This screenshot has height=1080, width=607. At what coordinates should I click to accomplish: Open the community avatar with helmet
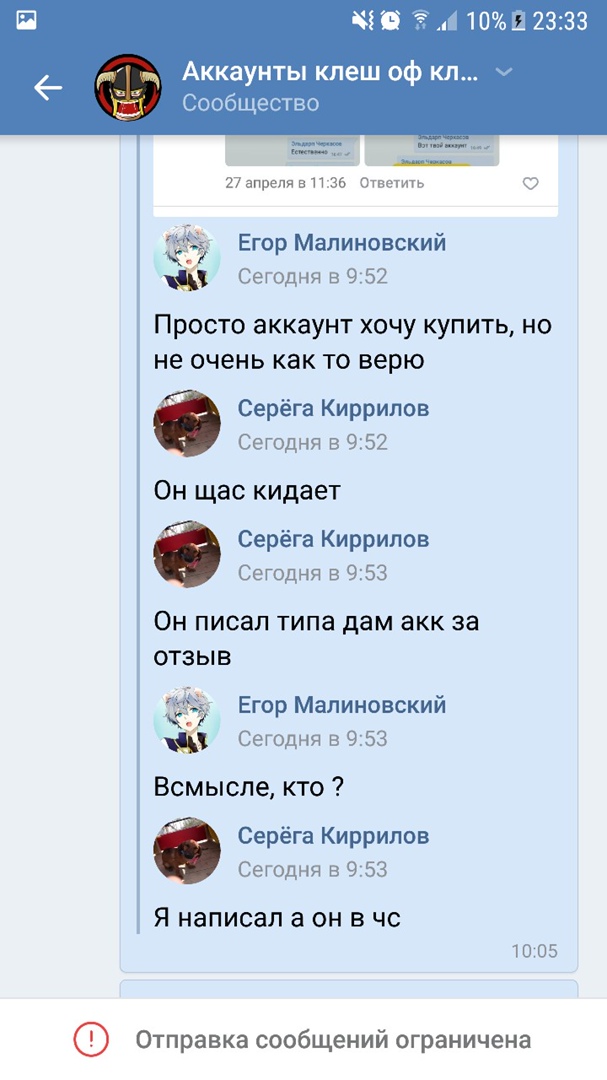(x=127, y=87)
